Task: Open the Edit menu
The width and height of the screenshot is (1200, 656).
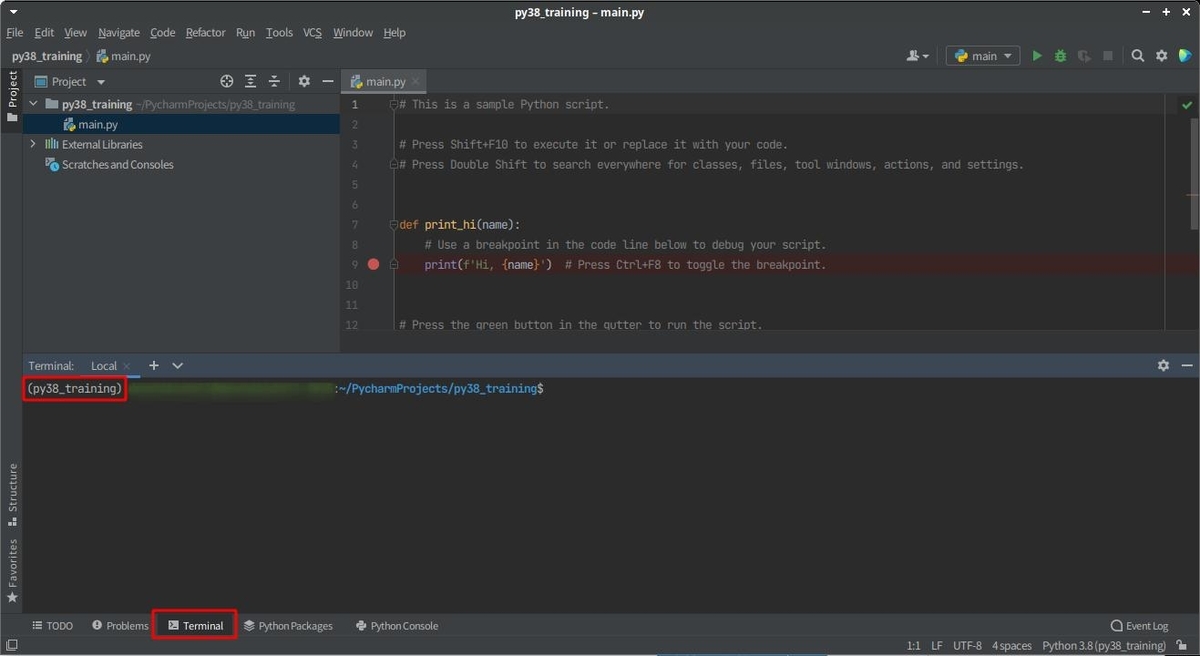Action: coord(44,33)
